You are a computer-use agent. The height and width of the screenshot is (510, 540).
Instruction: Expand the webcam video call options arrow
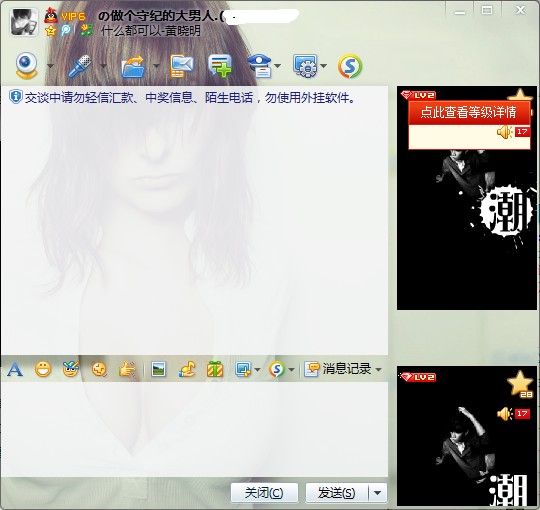tap(50, 66)
